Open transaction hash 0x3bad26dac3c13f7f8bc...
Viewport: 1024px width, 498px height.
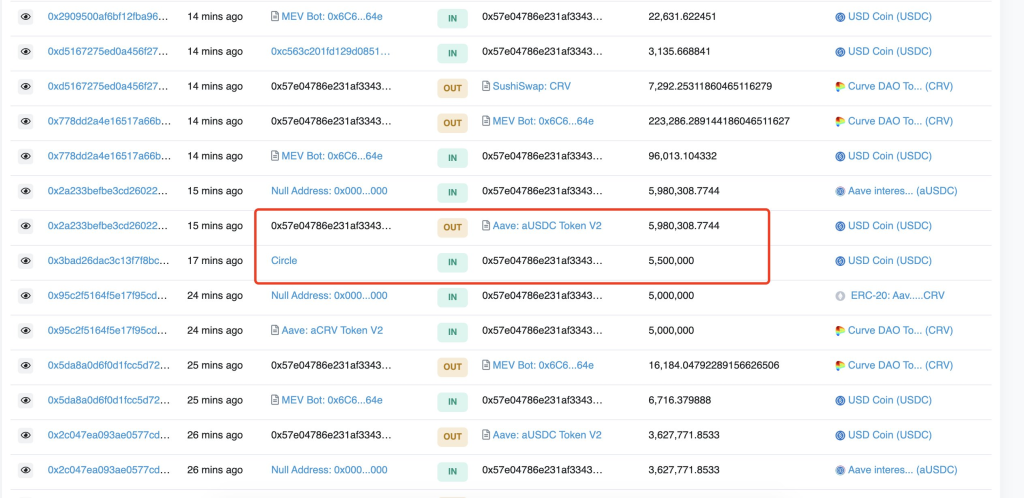point(108,260)
